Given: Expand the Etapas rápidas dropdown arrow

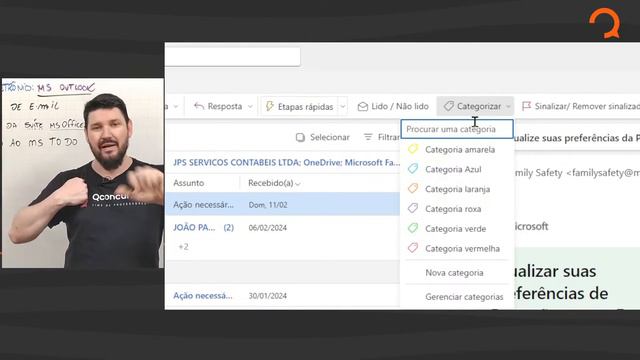Looking at the screenshot, I should click(343, 107).
